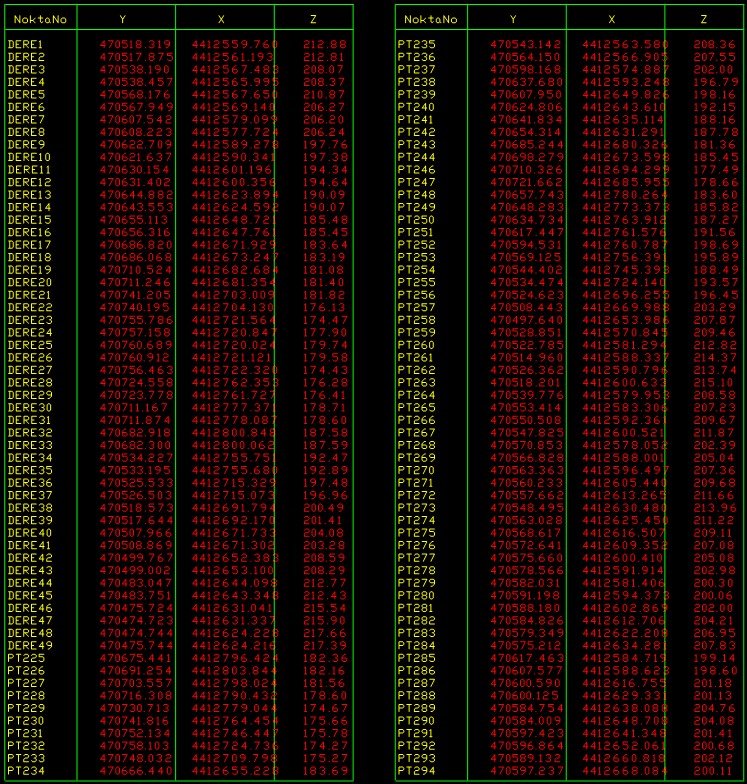
Task: Select Y value 470518.319 for DERE1
Action: point(135,45)
